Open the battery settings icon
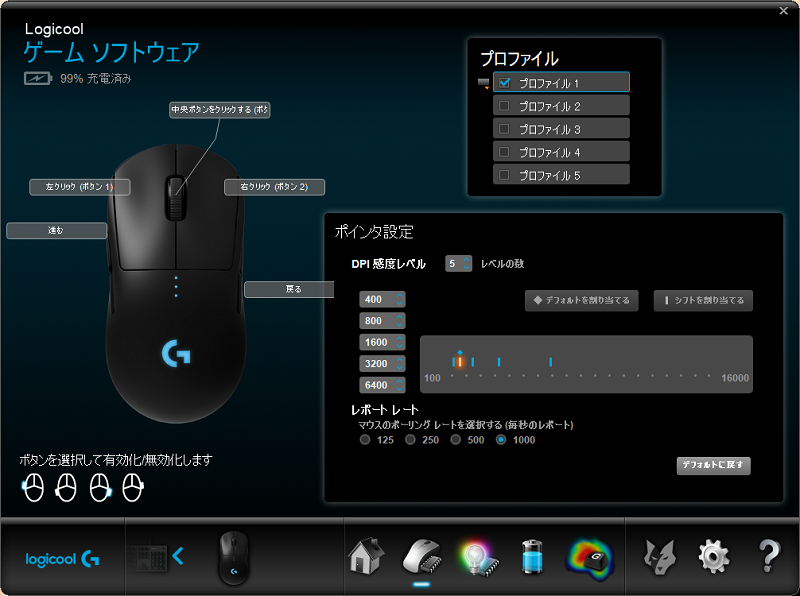 (532, 557)
